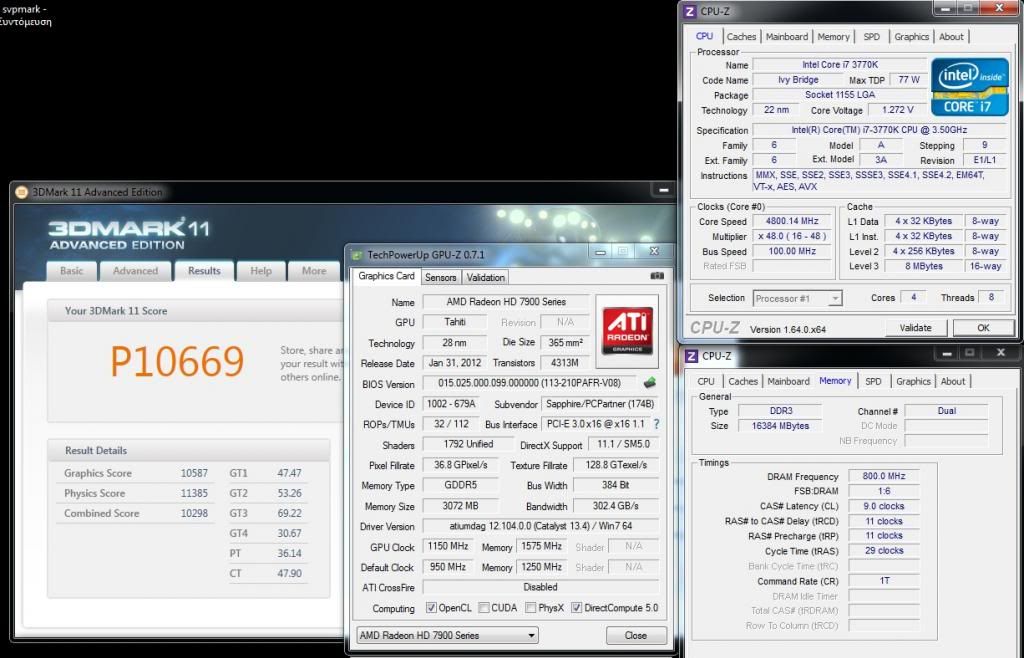
Task: Click the Close button in GPU-Z
Action: (x=635, y=635)
